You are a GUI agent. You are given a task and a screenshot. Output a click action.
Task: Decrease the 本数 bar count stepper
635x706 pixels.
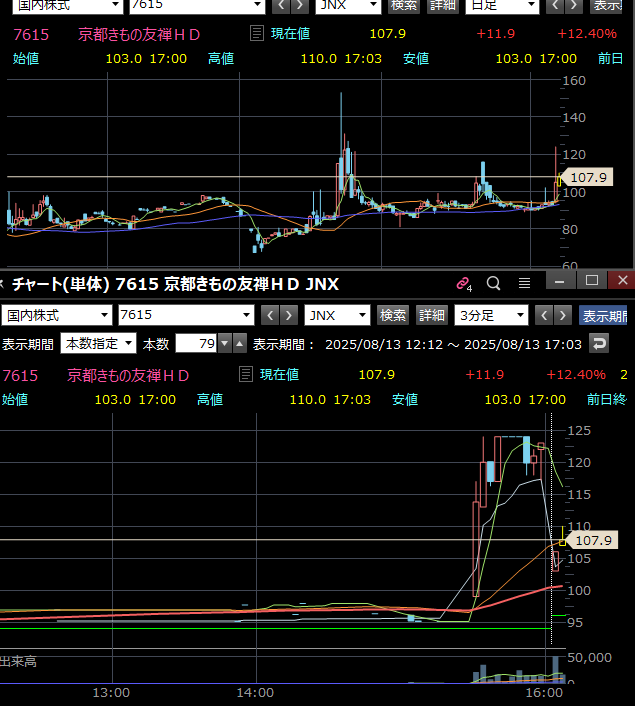(225, 344)
